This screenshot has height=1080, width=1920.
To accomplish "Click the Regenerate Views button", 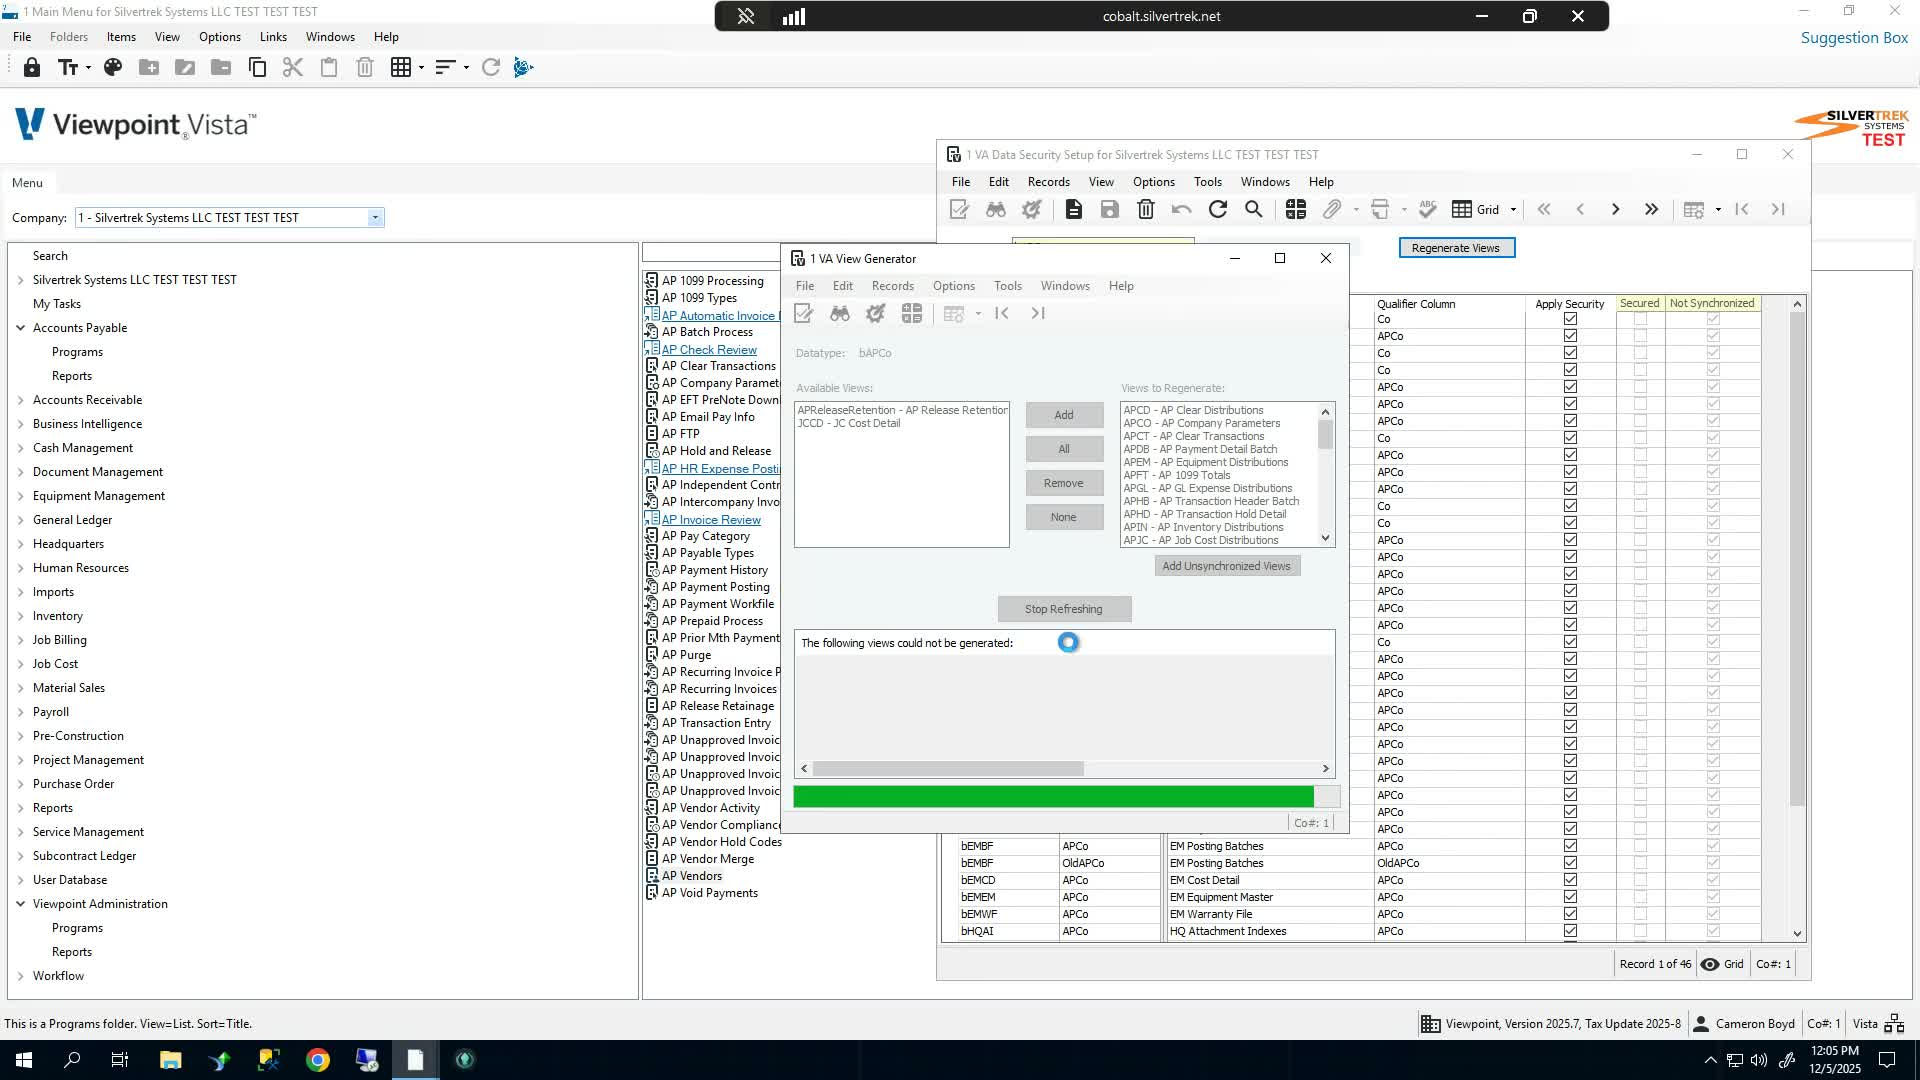I will point(1456,248).
